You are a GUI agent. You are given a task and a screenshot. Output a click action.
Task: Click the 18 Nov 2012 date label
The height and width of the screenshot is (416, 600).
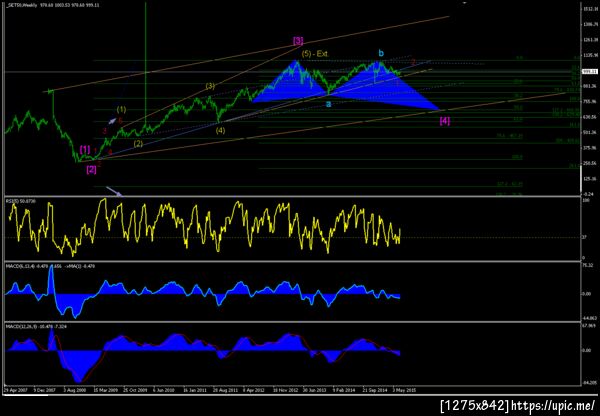tap(285, 390)
